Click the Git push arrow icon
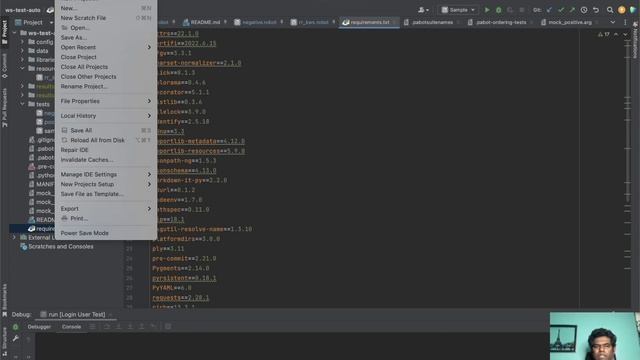The width and height of the screenshot is (640, 360). pos(572,10)
